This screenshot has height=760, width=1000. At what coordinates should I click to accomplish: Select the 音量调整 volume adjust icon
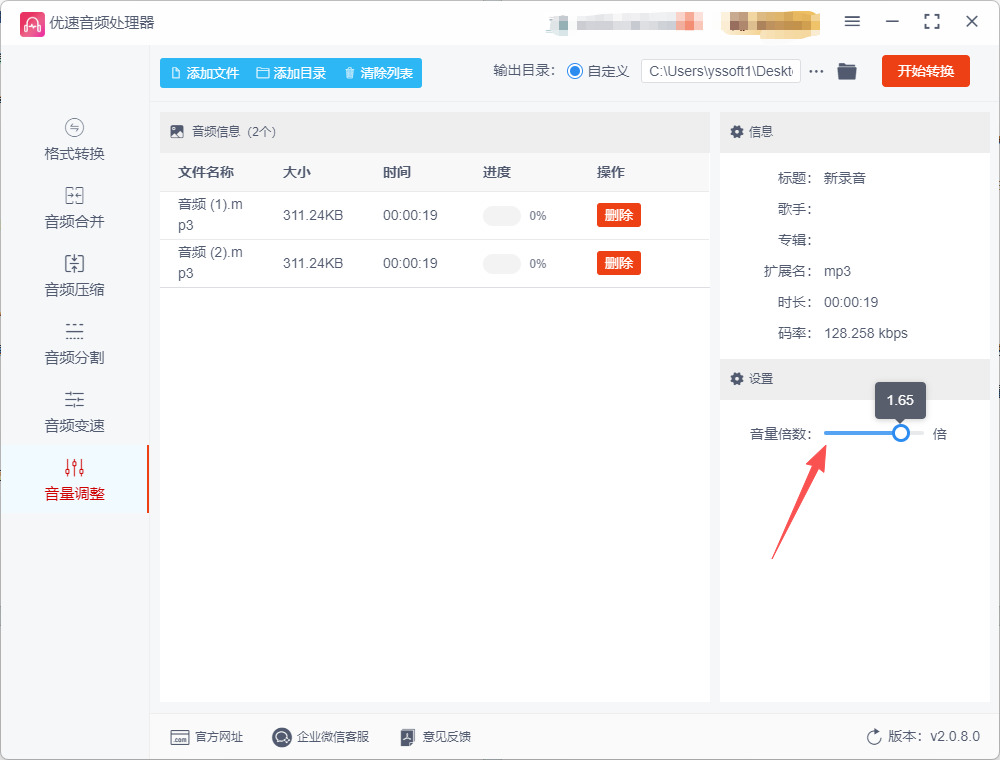[x=74, y=467]
